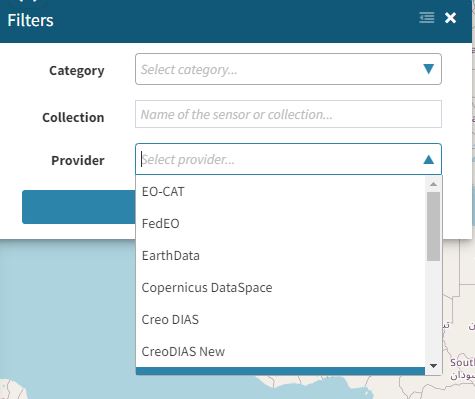Click the collapse panel icon in Filters header
475x399 pixels.
click(x=427, y=17)
